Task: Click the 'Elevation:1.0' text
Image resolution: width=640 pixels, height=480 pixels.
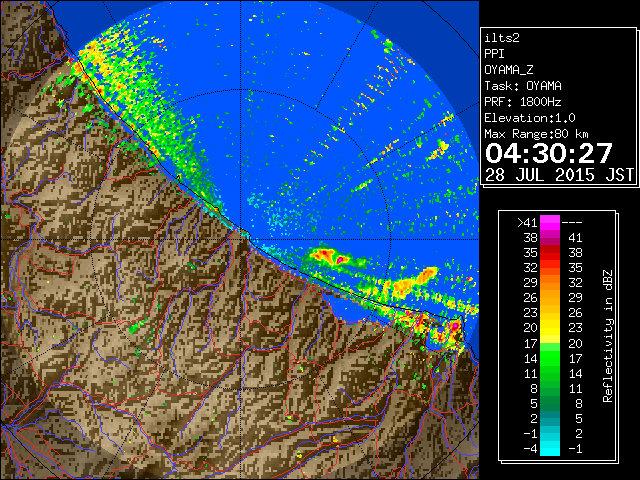Action: (x=530, y=118)
